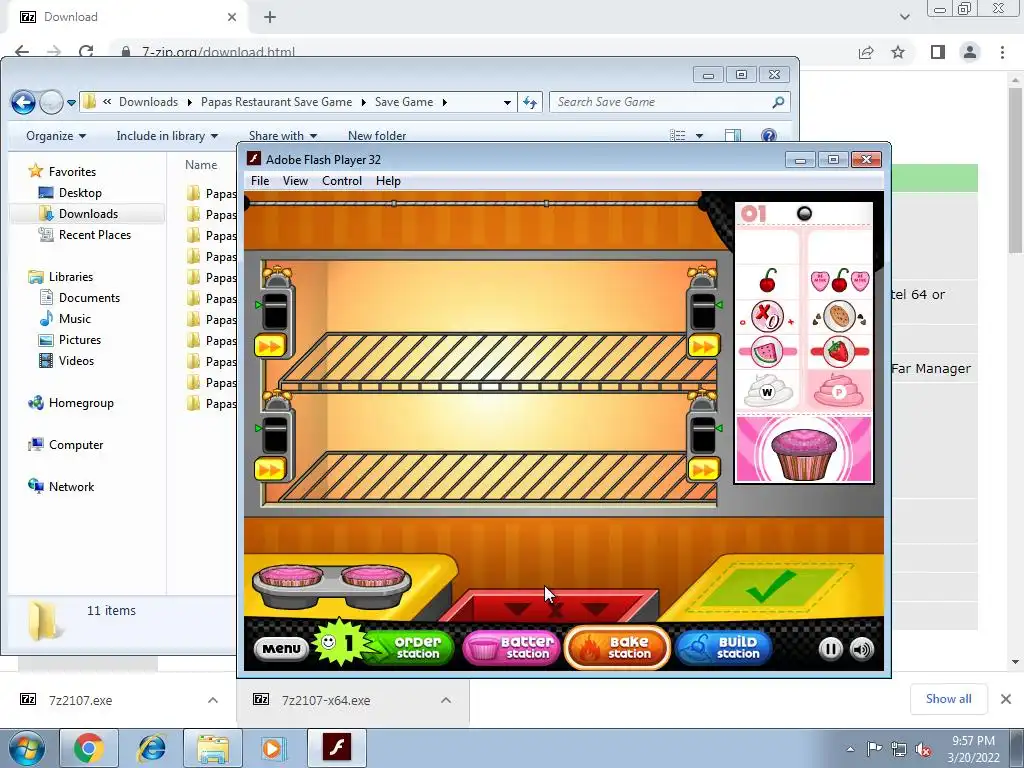Switch to the Batter Station
Screen dimensions: 1024x768
point(512,647)
